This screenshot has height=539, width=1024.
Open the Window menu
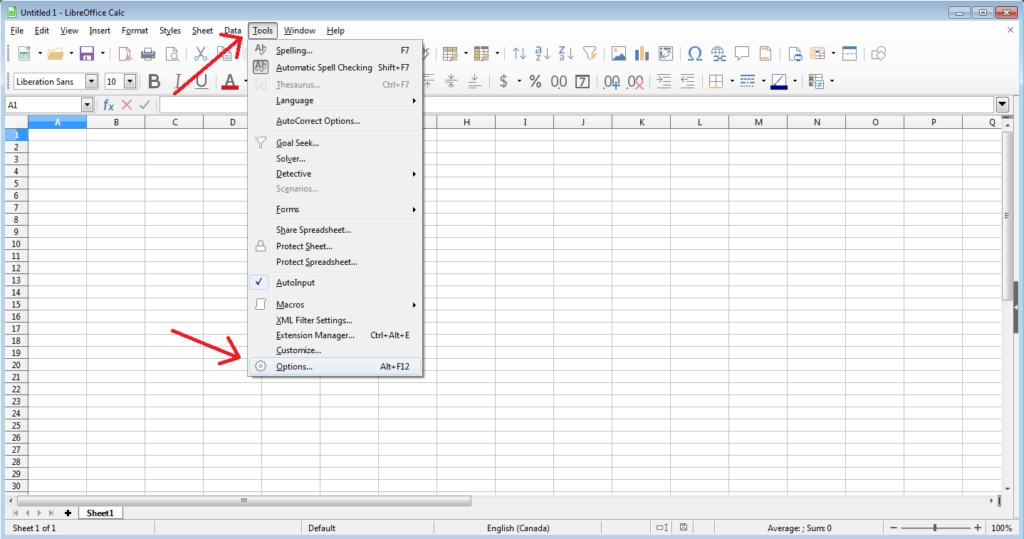299,31
